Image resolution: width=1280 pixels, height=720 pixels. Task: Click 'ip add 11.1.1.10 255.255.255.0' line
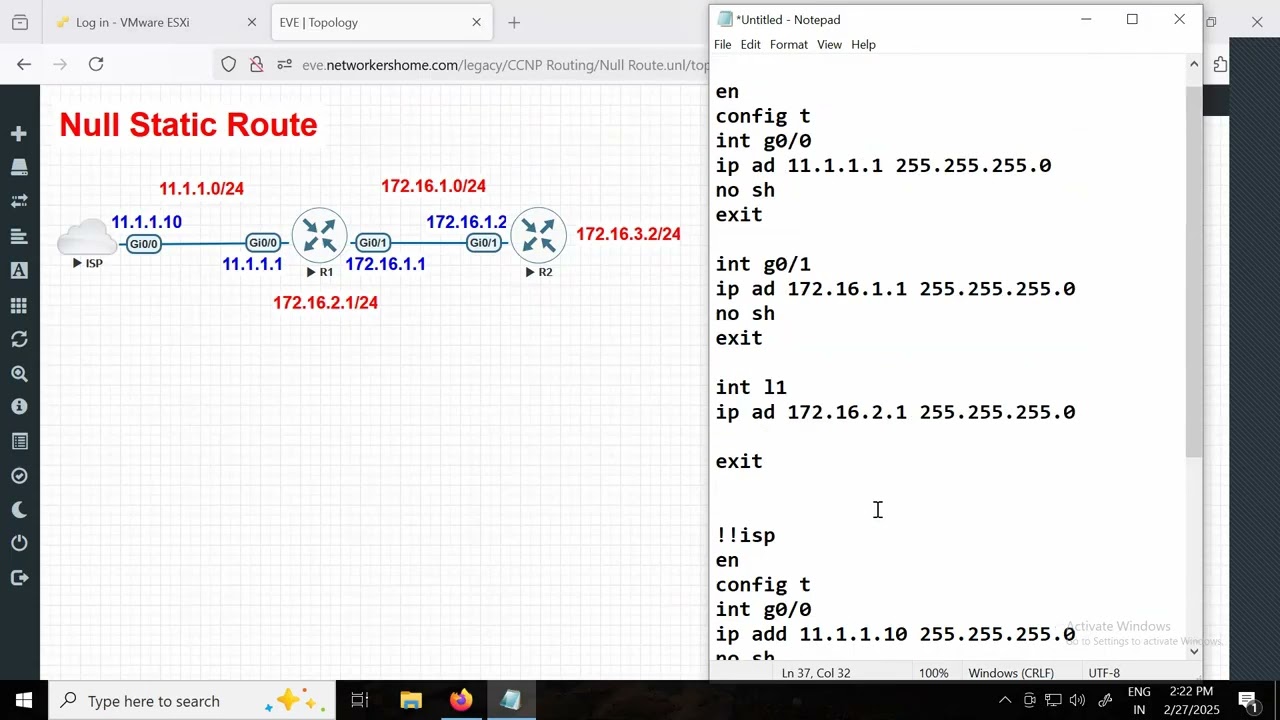(x=895, y=634)
